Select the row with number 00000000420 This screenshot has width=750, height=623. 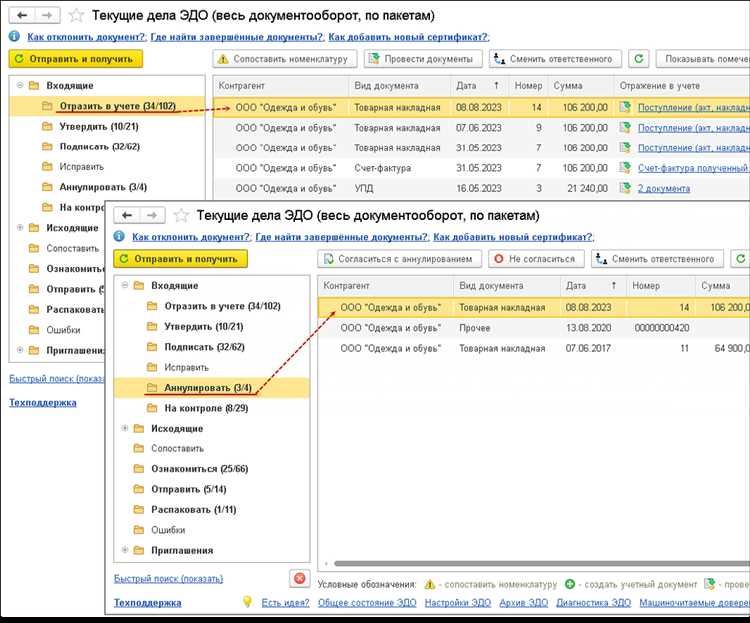(532, 328)
